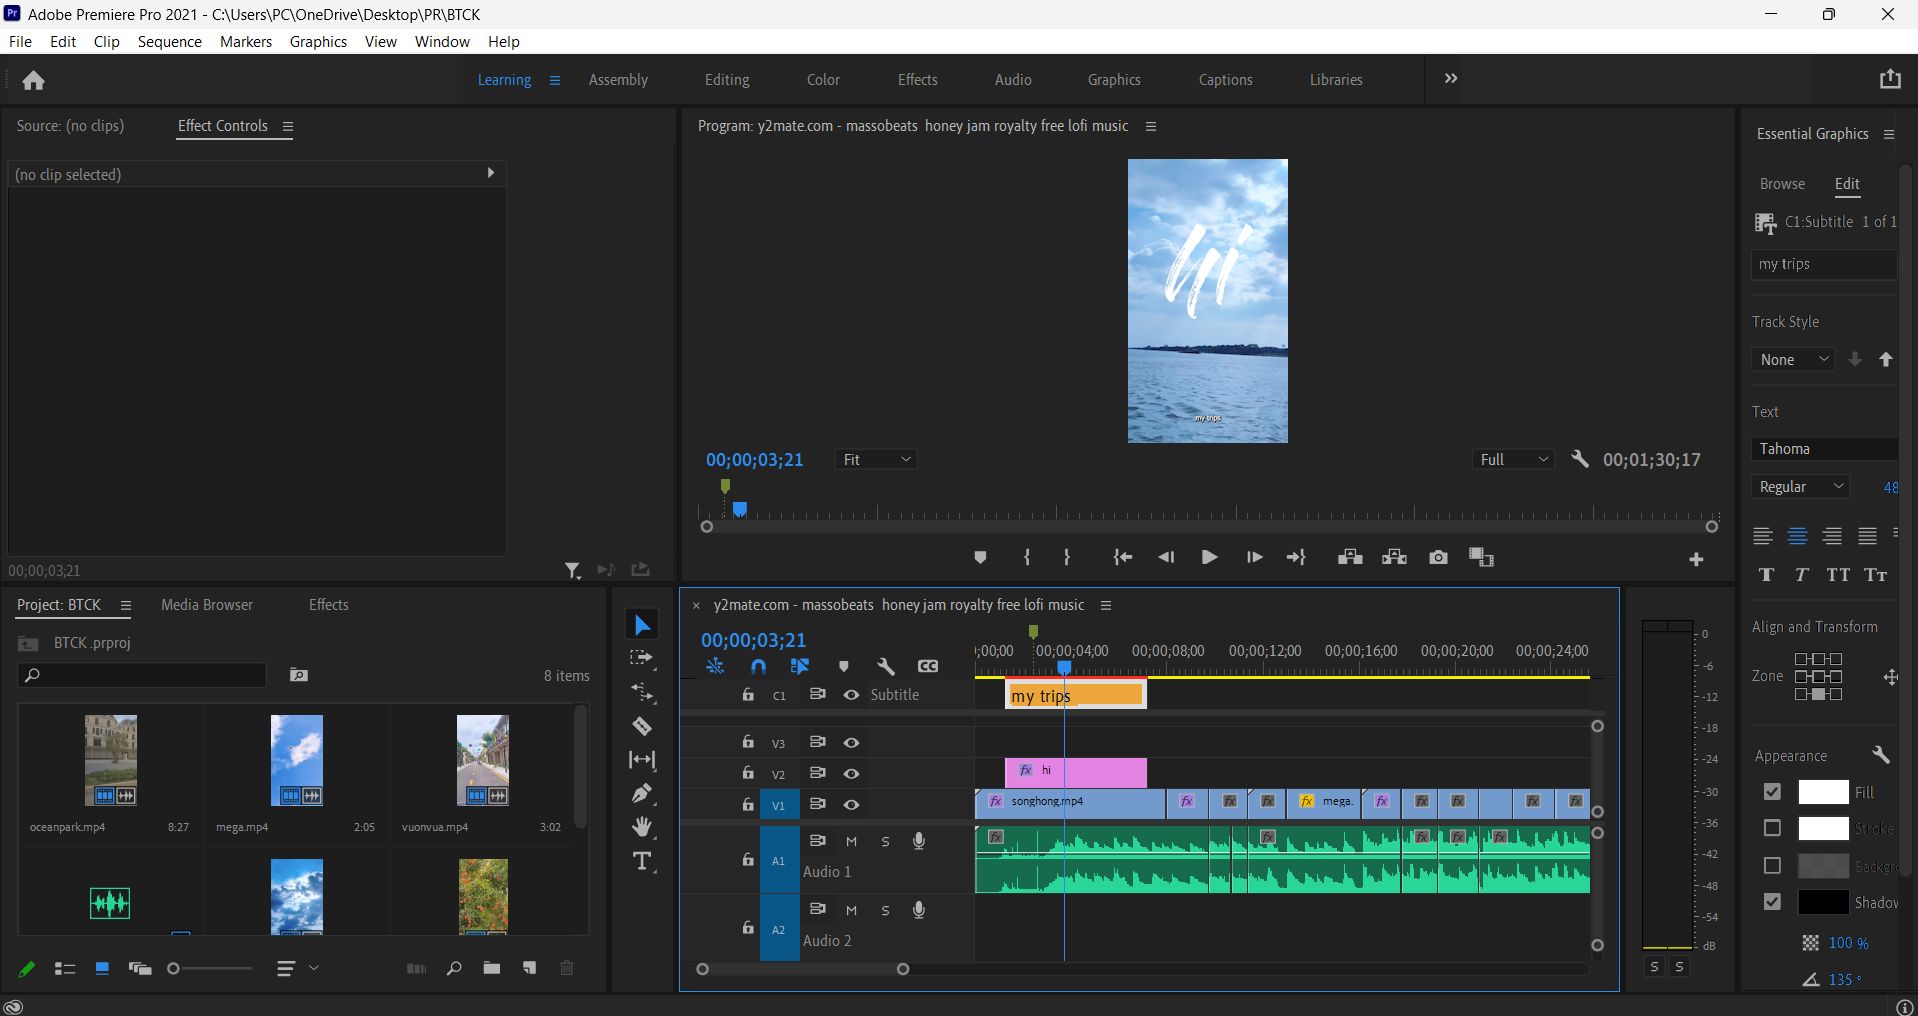Open the Sequence menu

[x=169, y=42]
